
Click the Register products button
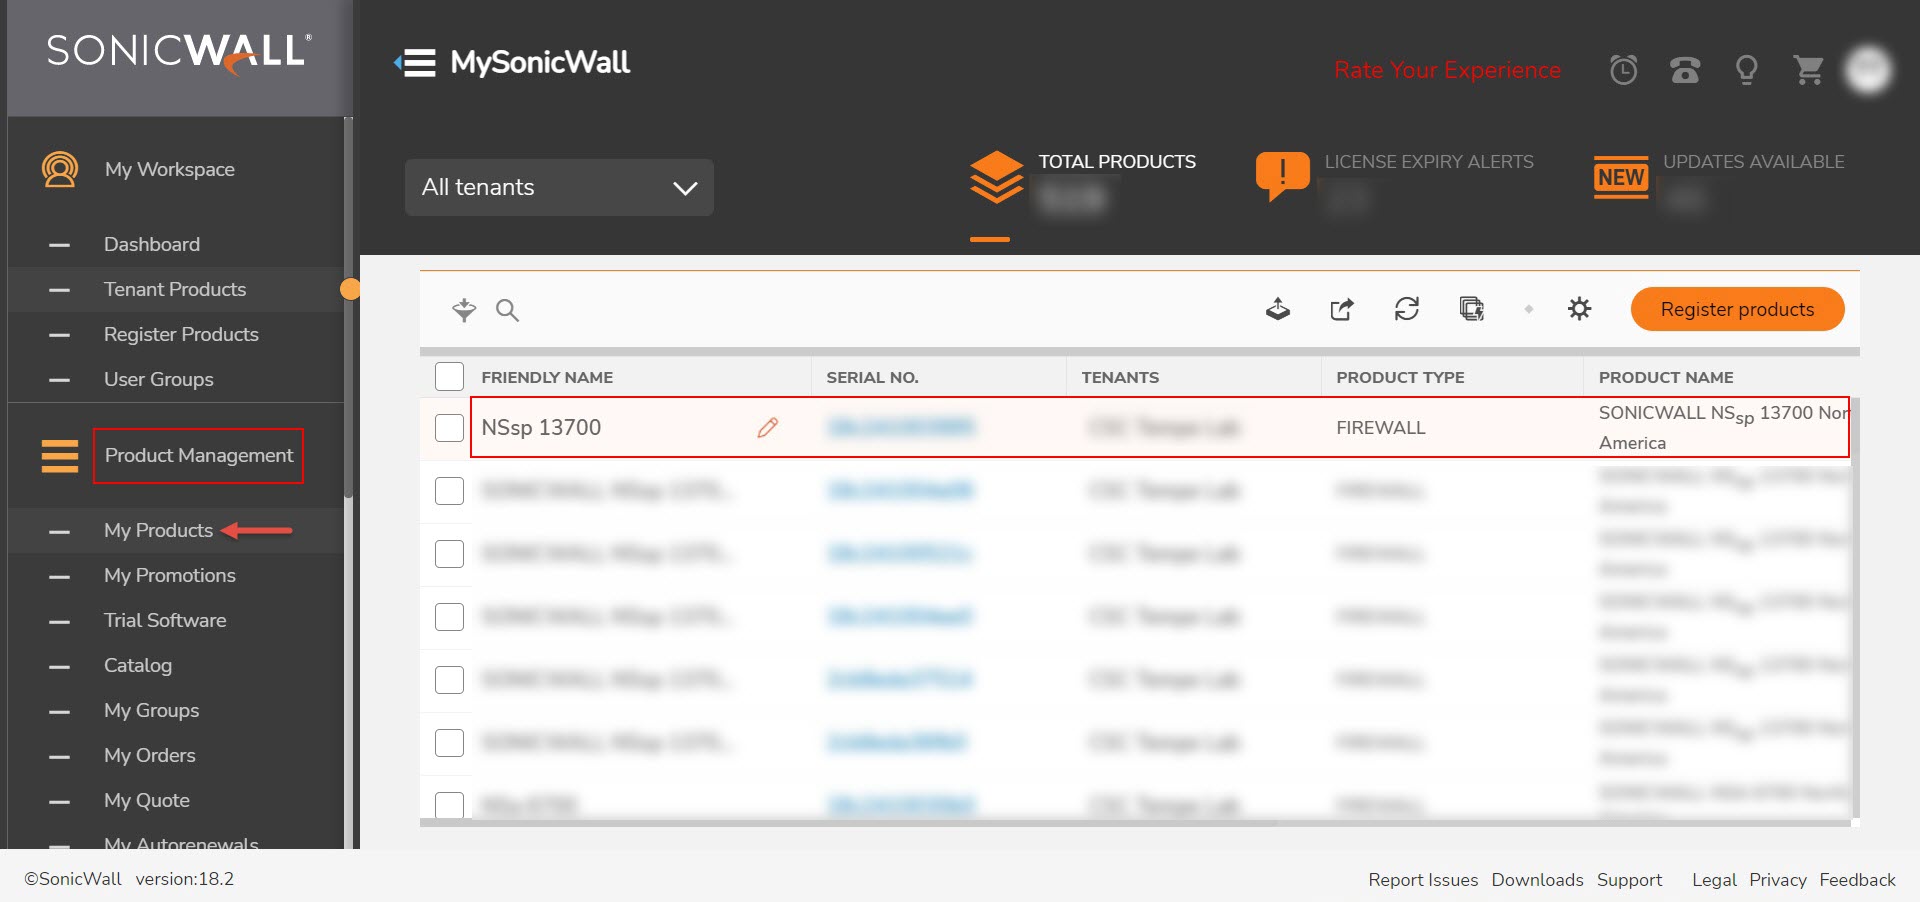pyautogui.click(x=1737, y=309)
